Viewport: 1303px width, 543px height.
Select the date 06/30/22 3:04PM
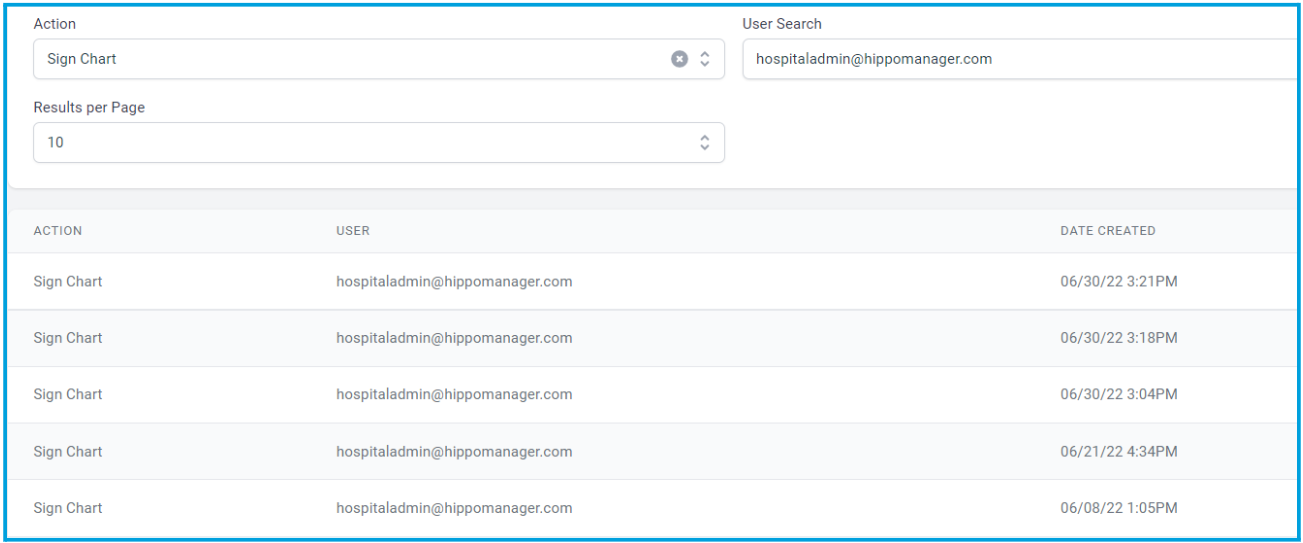[x=1119, y=395]
